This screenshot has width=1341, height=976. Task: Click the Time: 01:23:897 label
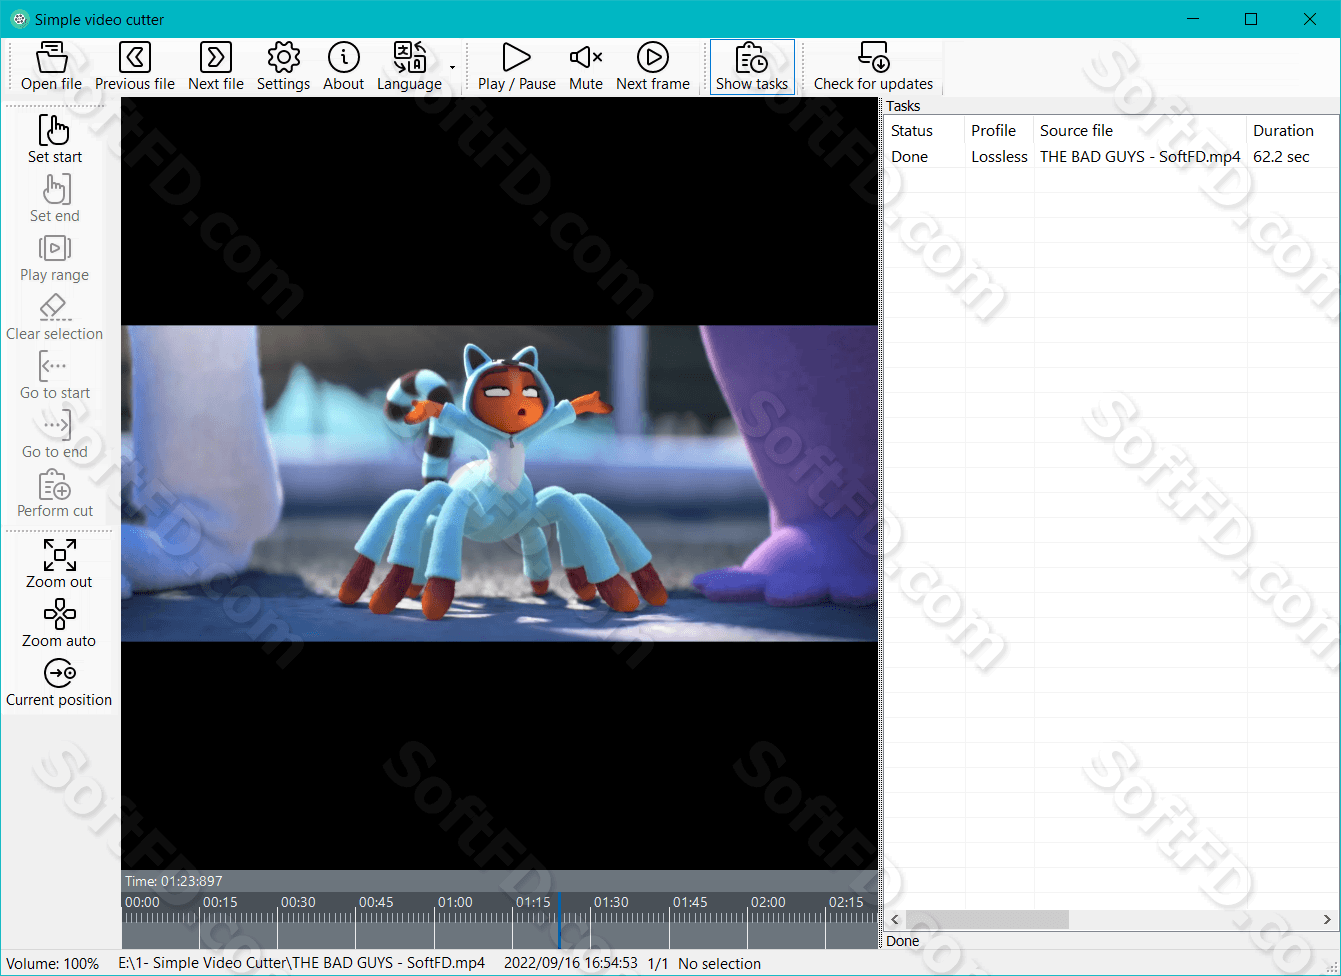click(x=174, y=881)
